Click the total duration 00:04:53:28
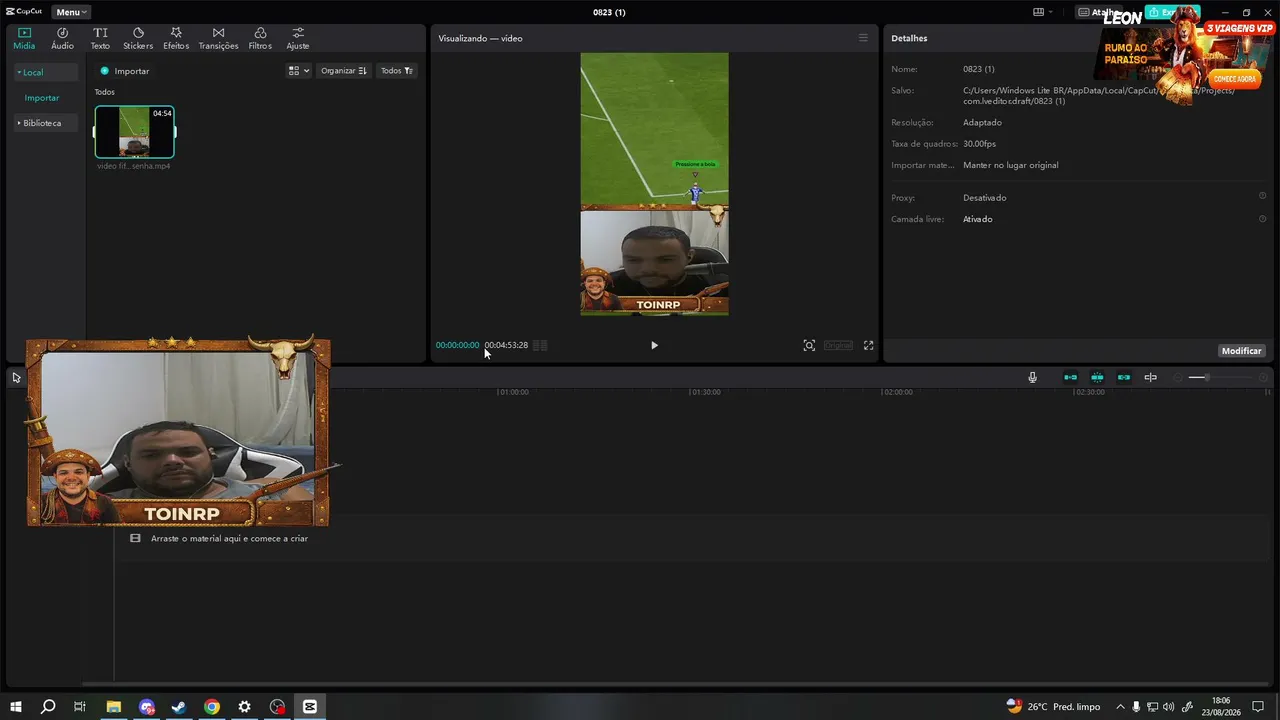This screenshot has height=720, width=1280. (x=506, y=345)
